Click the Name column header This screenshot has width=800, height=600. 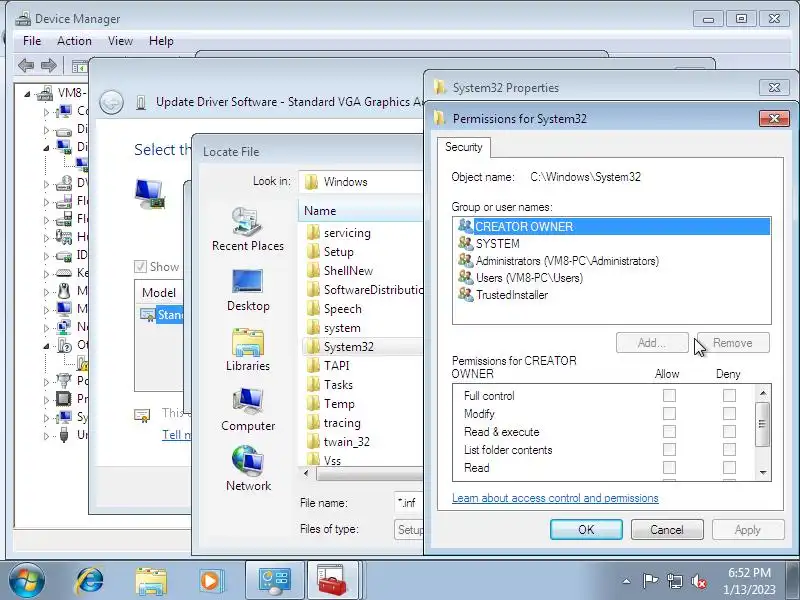click(361, 211)
